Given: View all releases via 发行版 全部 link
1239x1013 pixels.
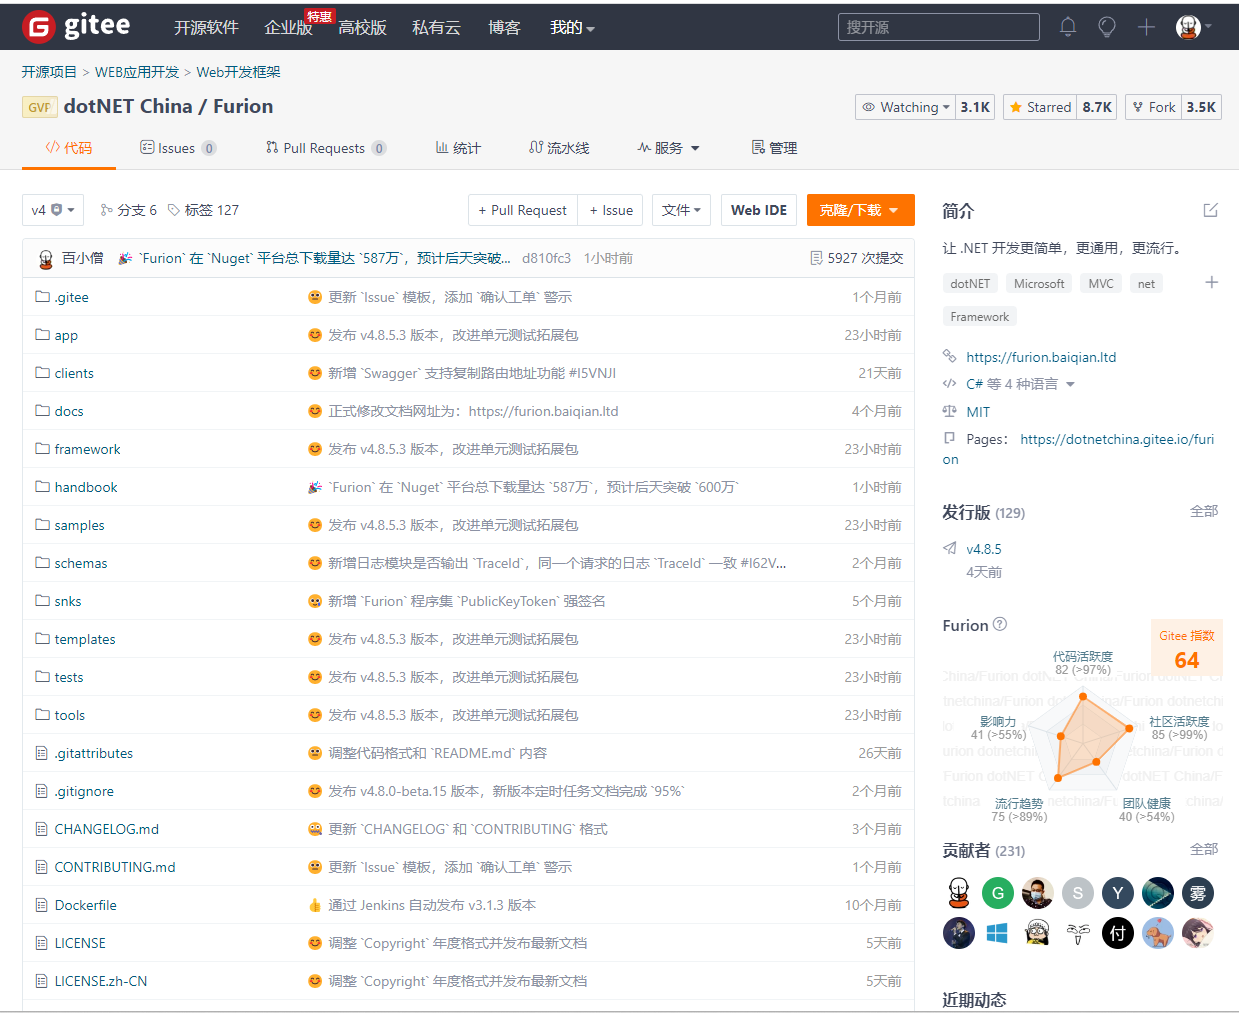Looking at the screenshot, I should (1204, 511).
